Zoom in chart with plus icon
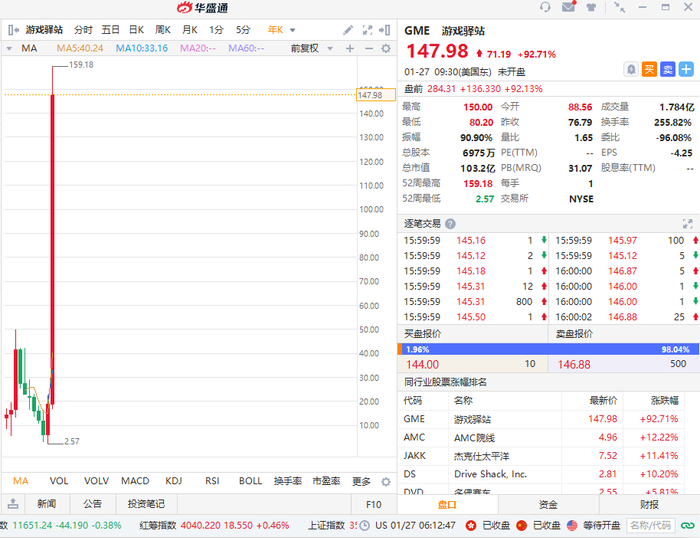Image resolution: width=700 pixels, height=538 pixels. [x=350, y=48]
